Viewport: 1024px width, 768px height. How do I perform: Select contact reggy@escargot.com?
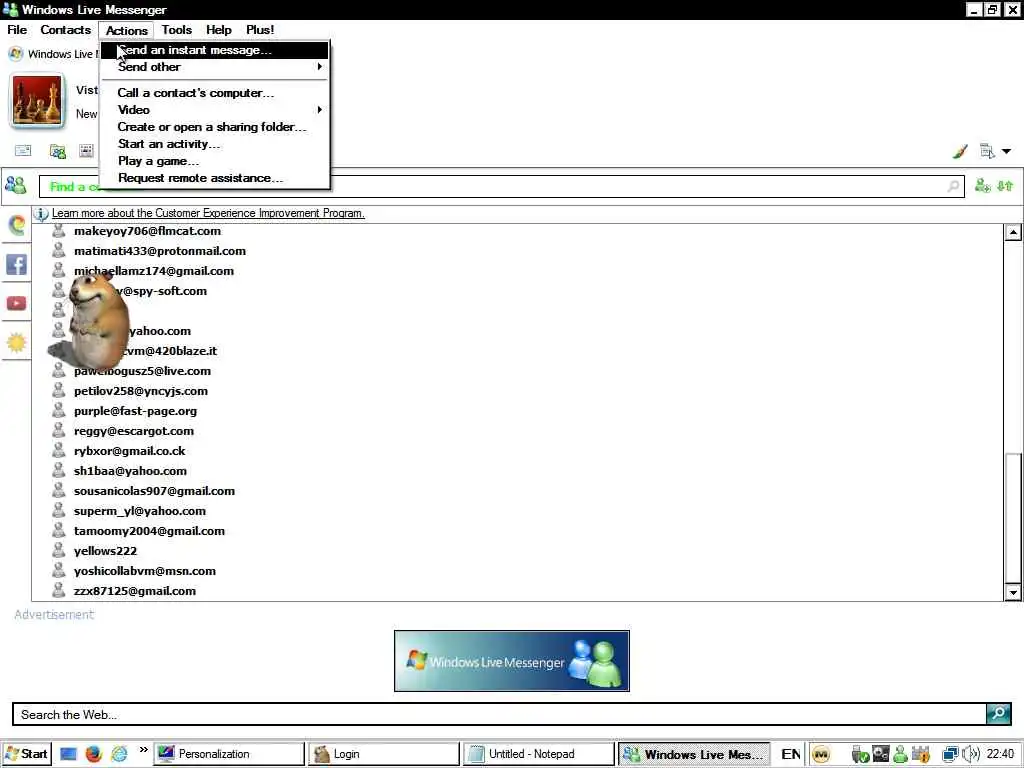click(133, 431)
